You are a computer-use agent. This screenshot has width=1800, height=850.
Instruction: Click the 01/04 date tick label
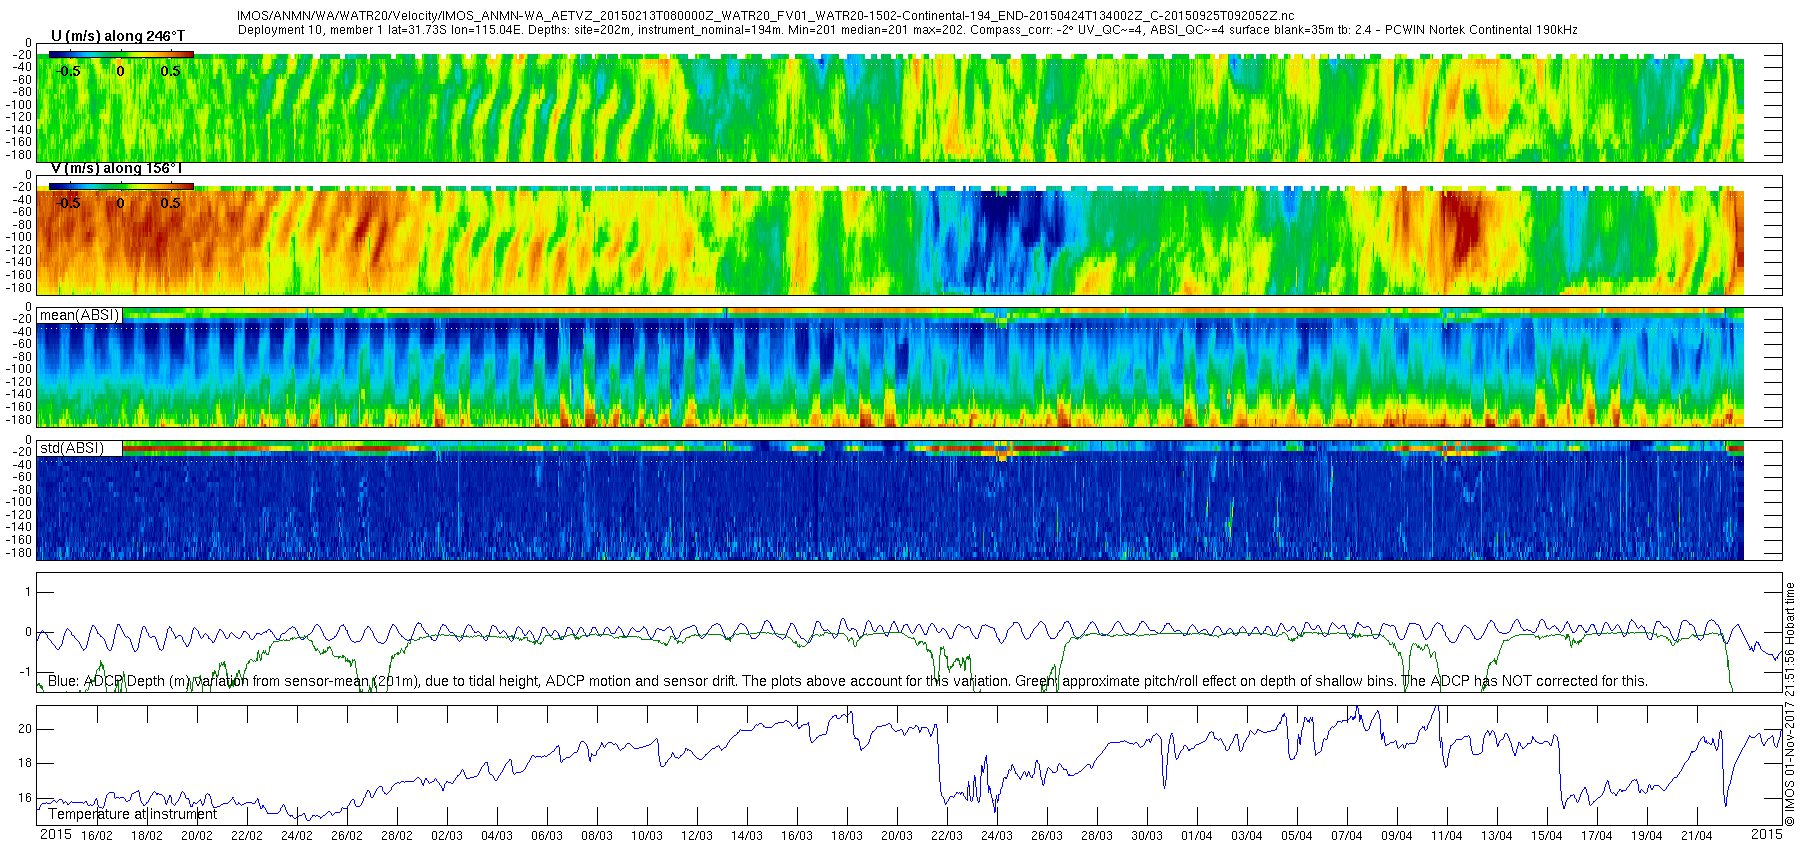click(1197, 836)
